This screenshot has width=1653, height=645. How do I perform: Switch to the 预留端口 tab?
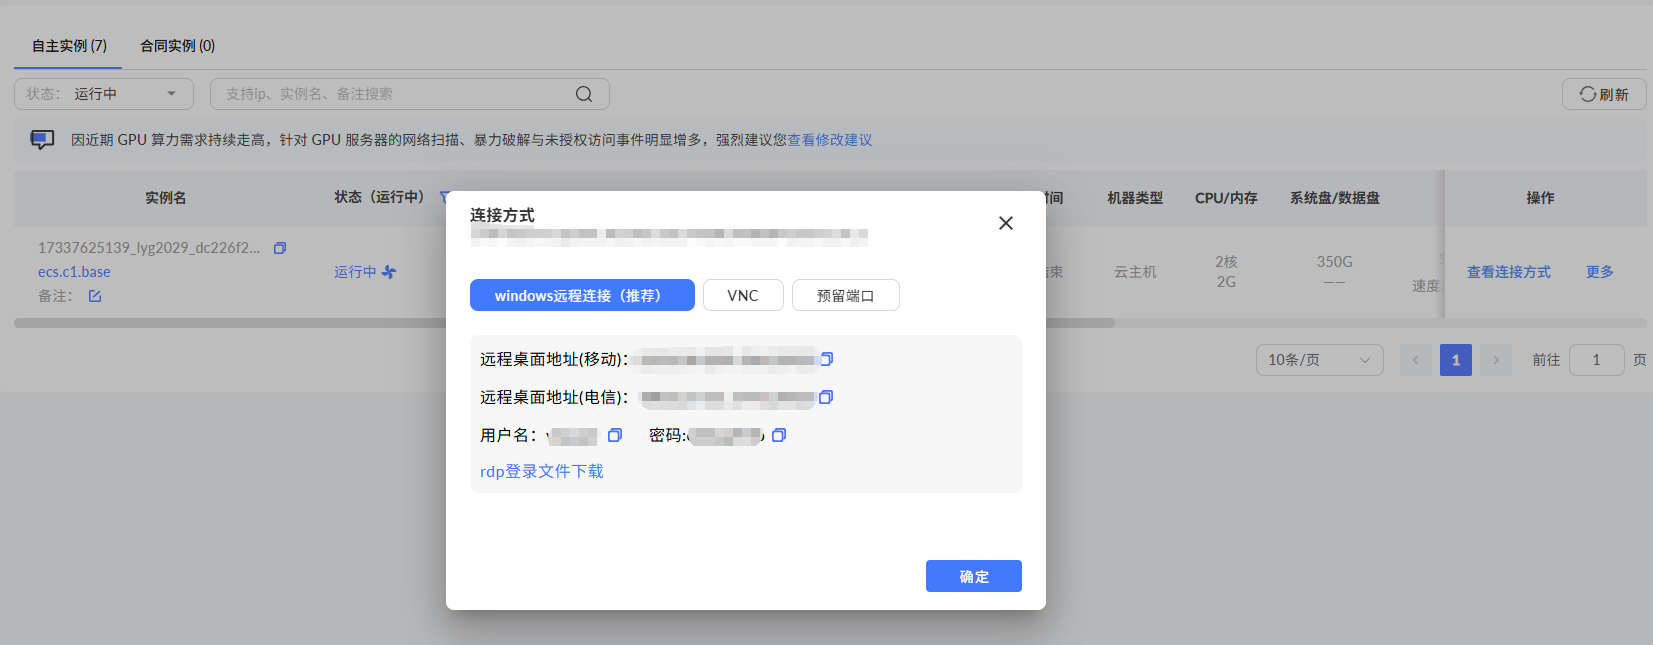[x=846, y=295]
